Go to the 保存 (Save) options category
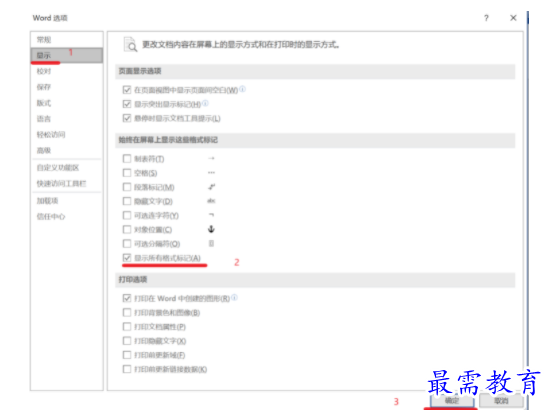This screenshot has width=549, height=414. 67,87
